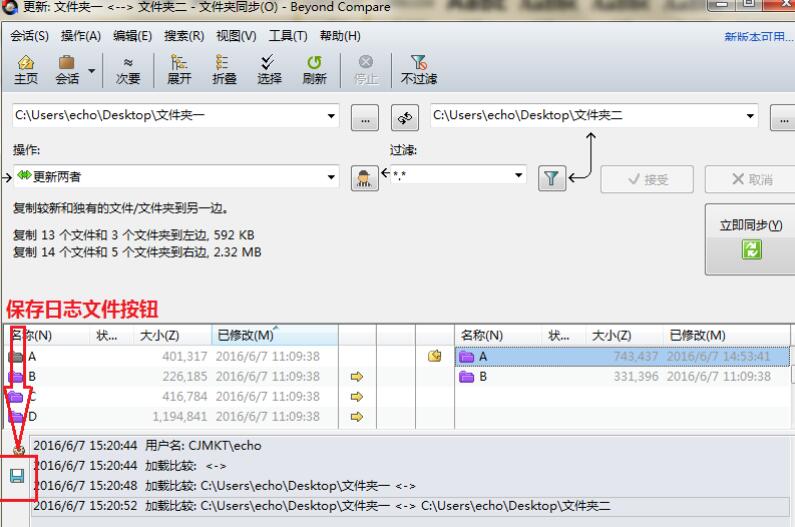Click the copy-right arrow for folder B
Image resolution: width=795 pixels, height=527 pixels.
coord(357,376)
